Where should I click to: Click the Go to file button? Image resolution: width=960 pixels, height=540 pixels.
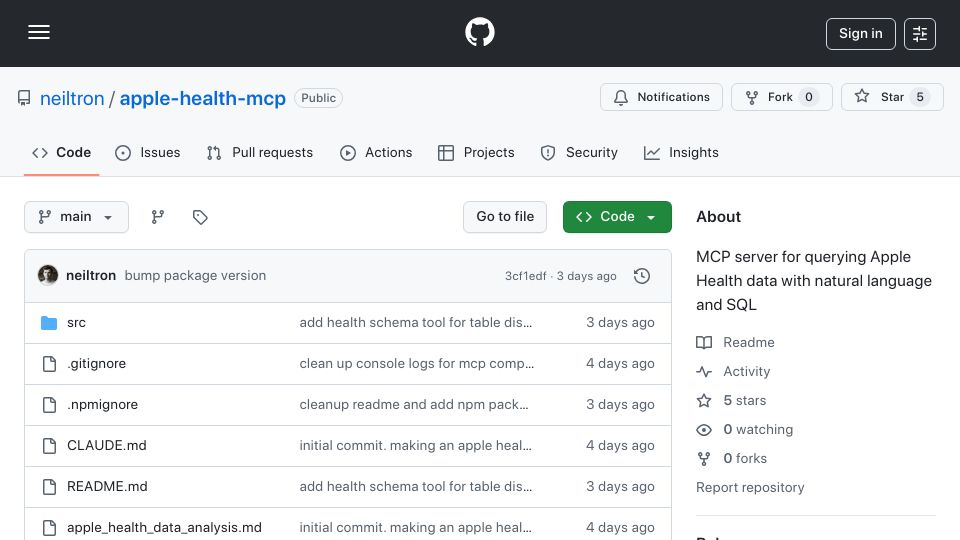504,217
